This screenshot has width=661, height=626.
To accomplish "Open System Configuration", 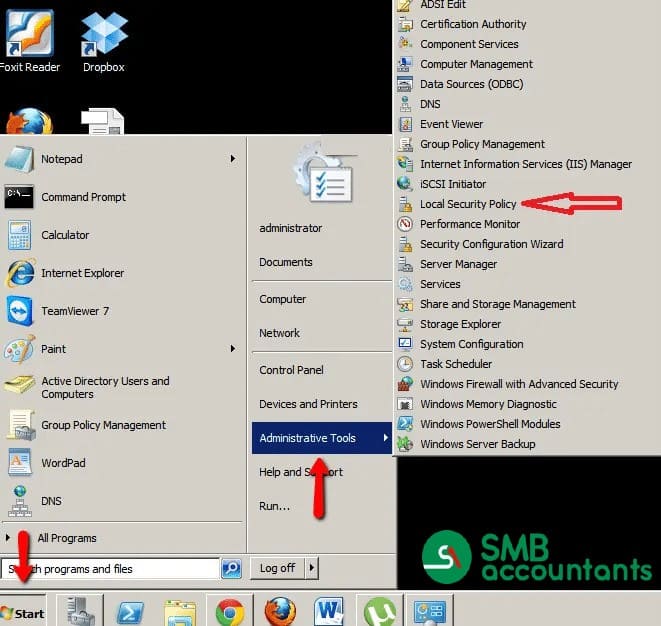I will [472, 344].
